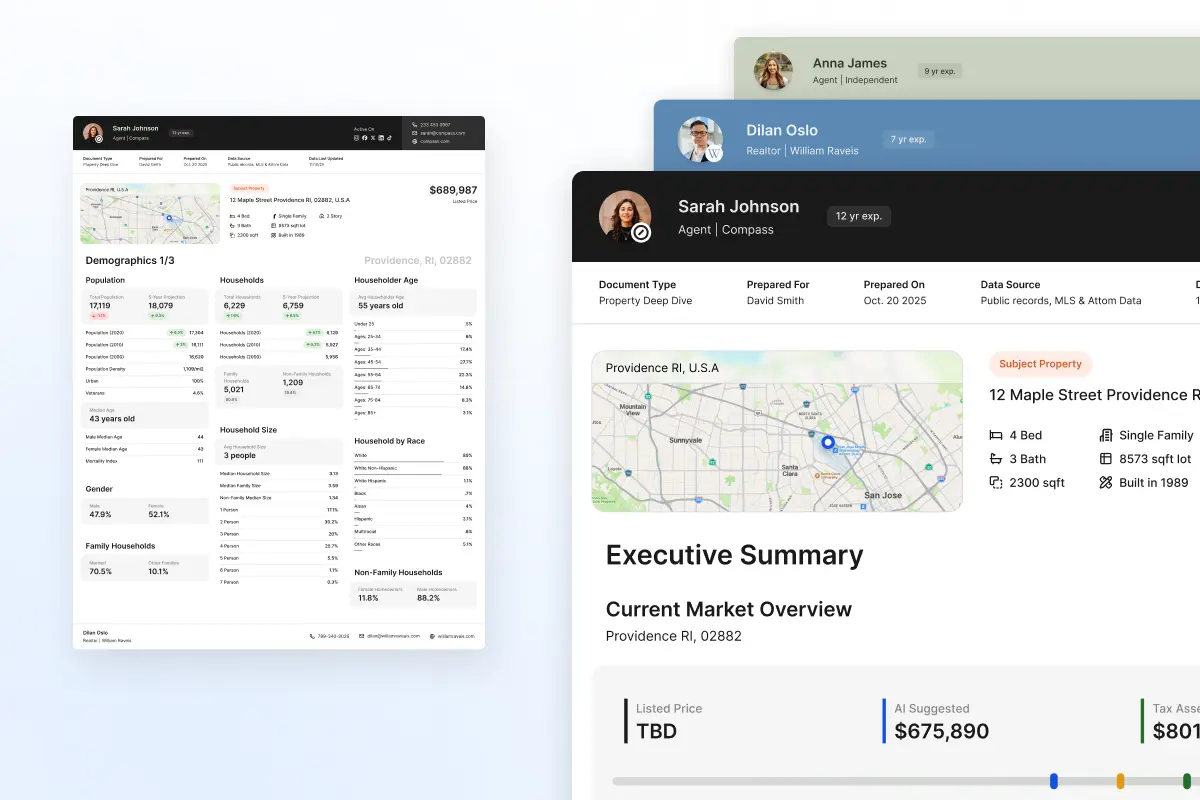This screenshot has height=800, width=1200.
Task: Click the bed icon beside 4 Bed
Action: [x=994, y=435]
